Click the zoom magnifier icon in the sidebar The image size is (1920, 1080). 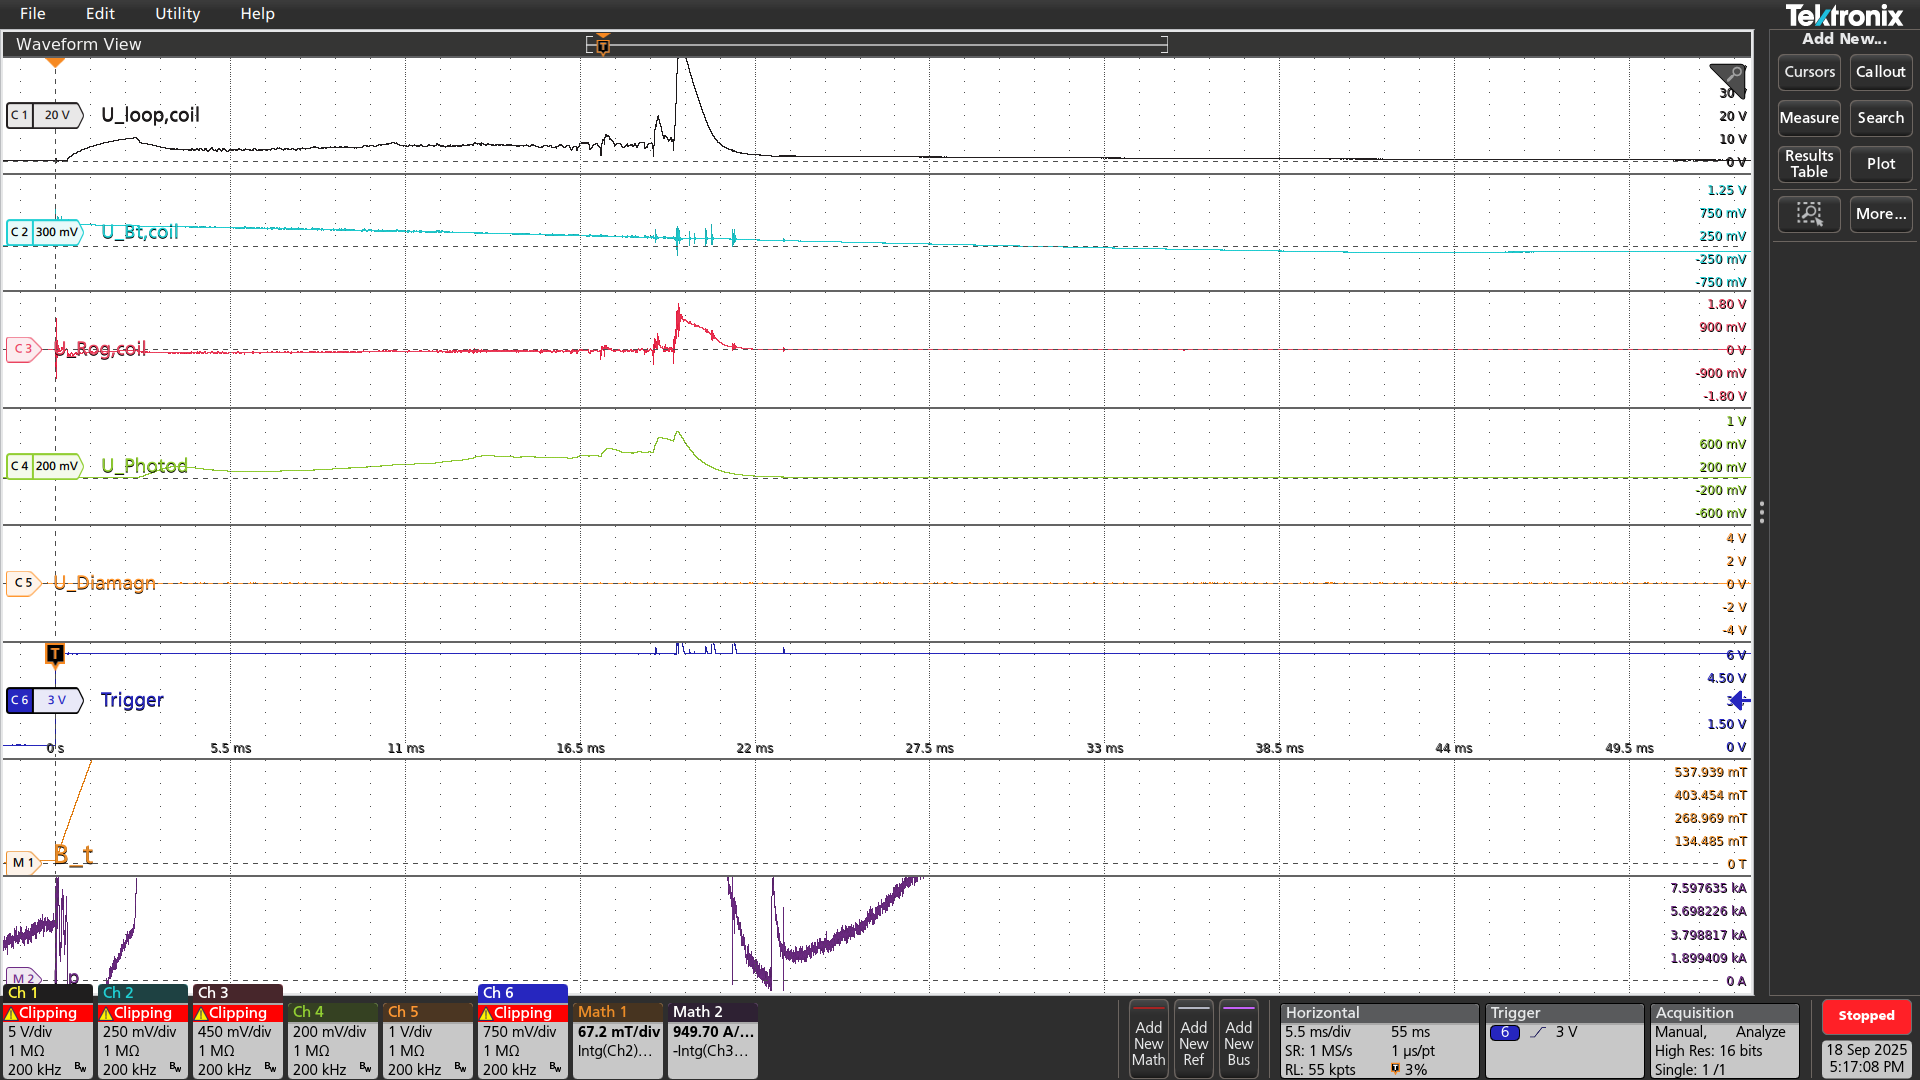pyautogui.click(x=1809, y=214)
